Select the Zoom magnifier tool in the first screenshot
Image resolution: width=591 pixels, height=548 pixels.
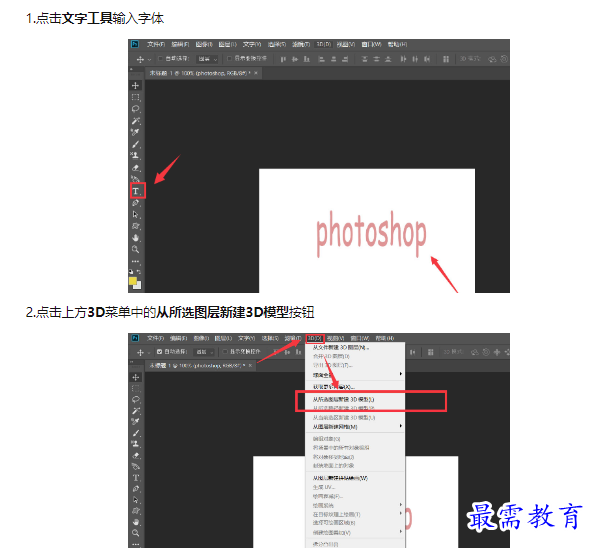pos(136,250)
